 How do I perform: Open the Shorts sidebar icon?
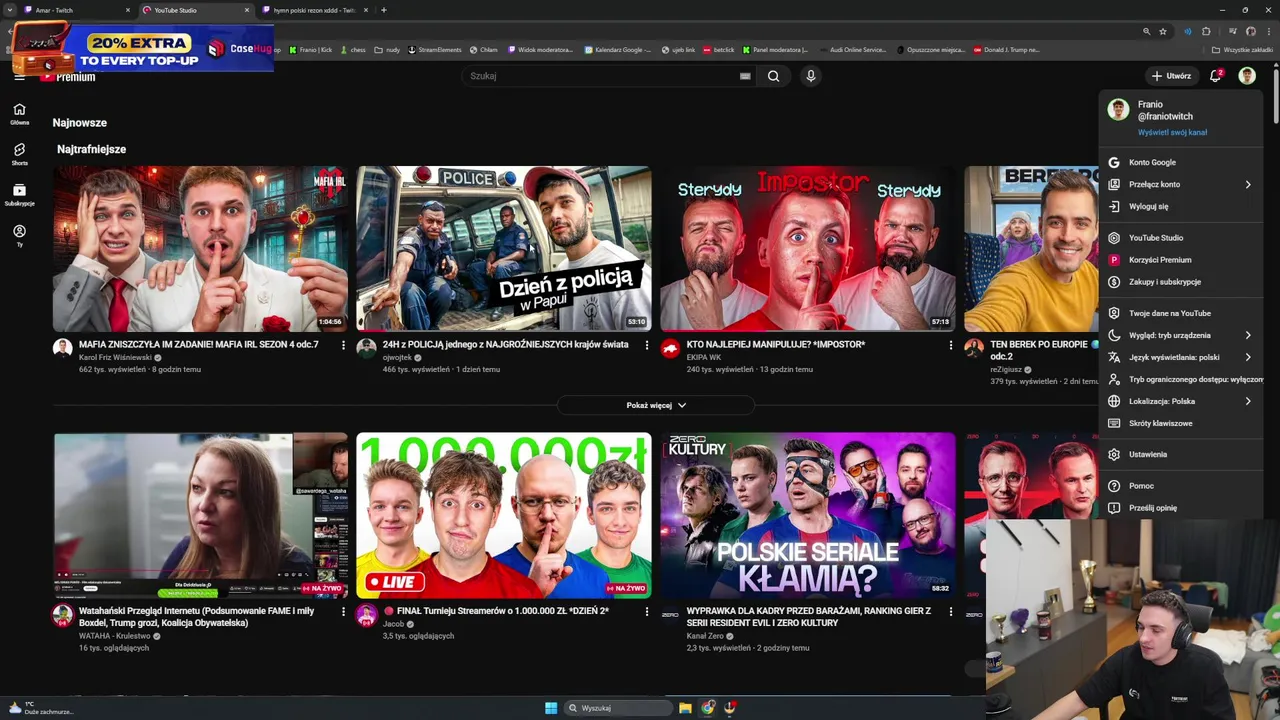[x=19, y=154]
